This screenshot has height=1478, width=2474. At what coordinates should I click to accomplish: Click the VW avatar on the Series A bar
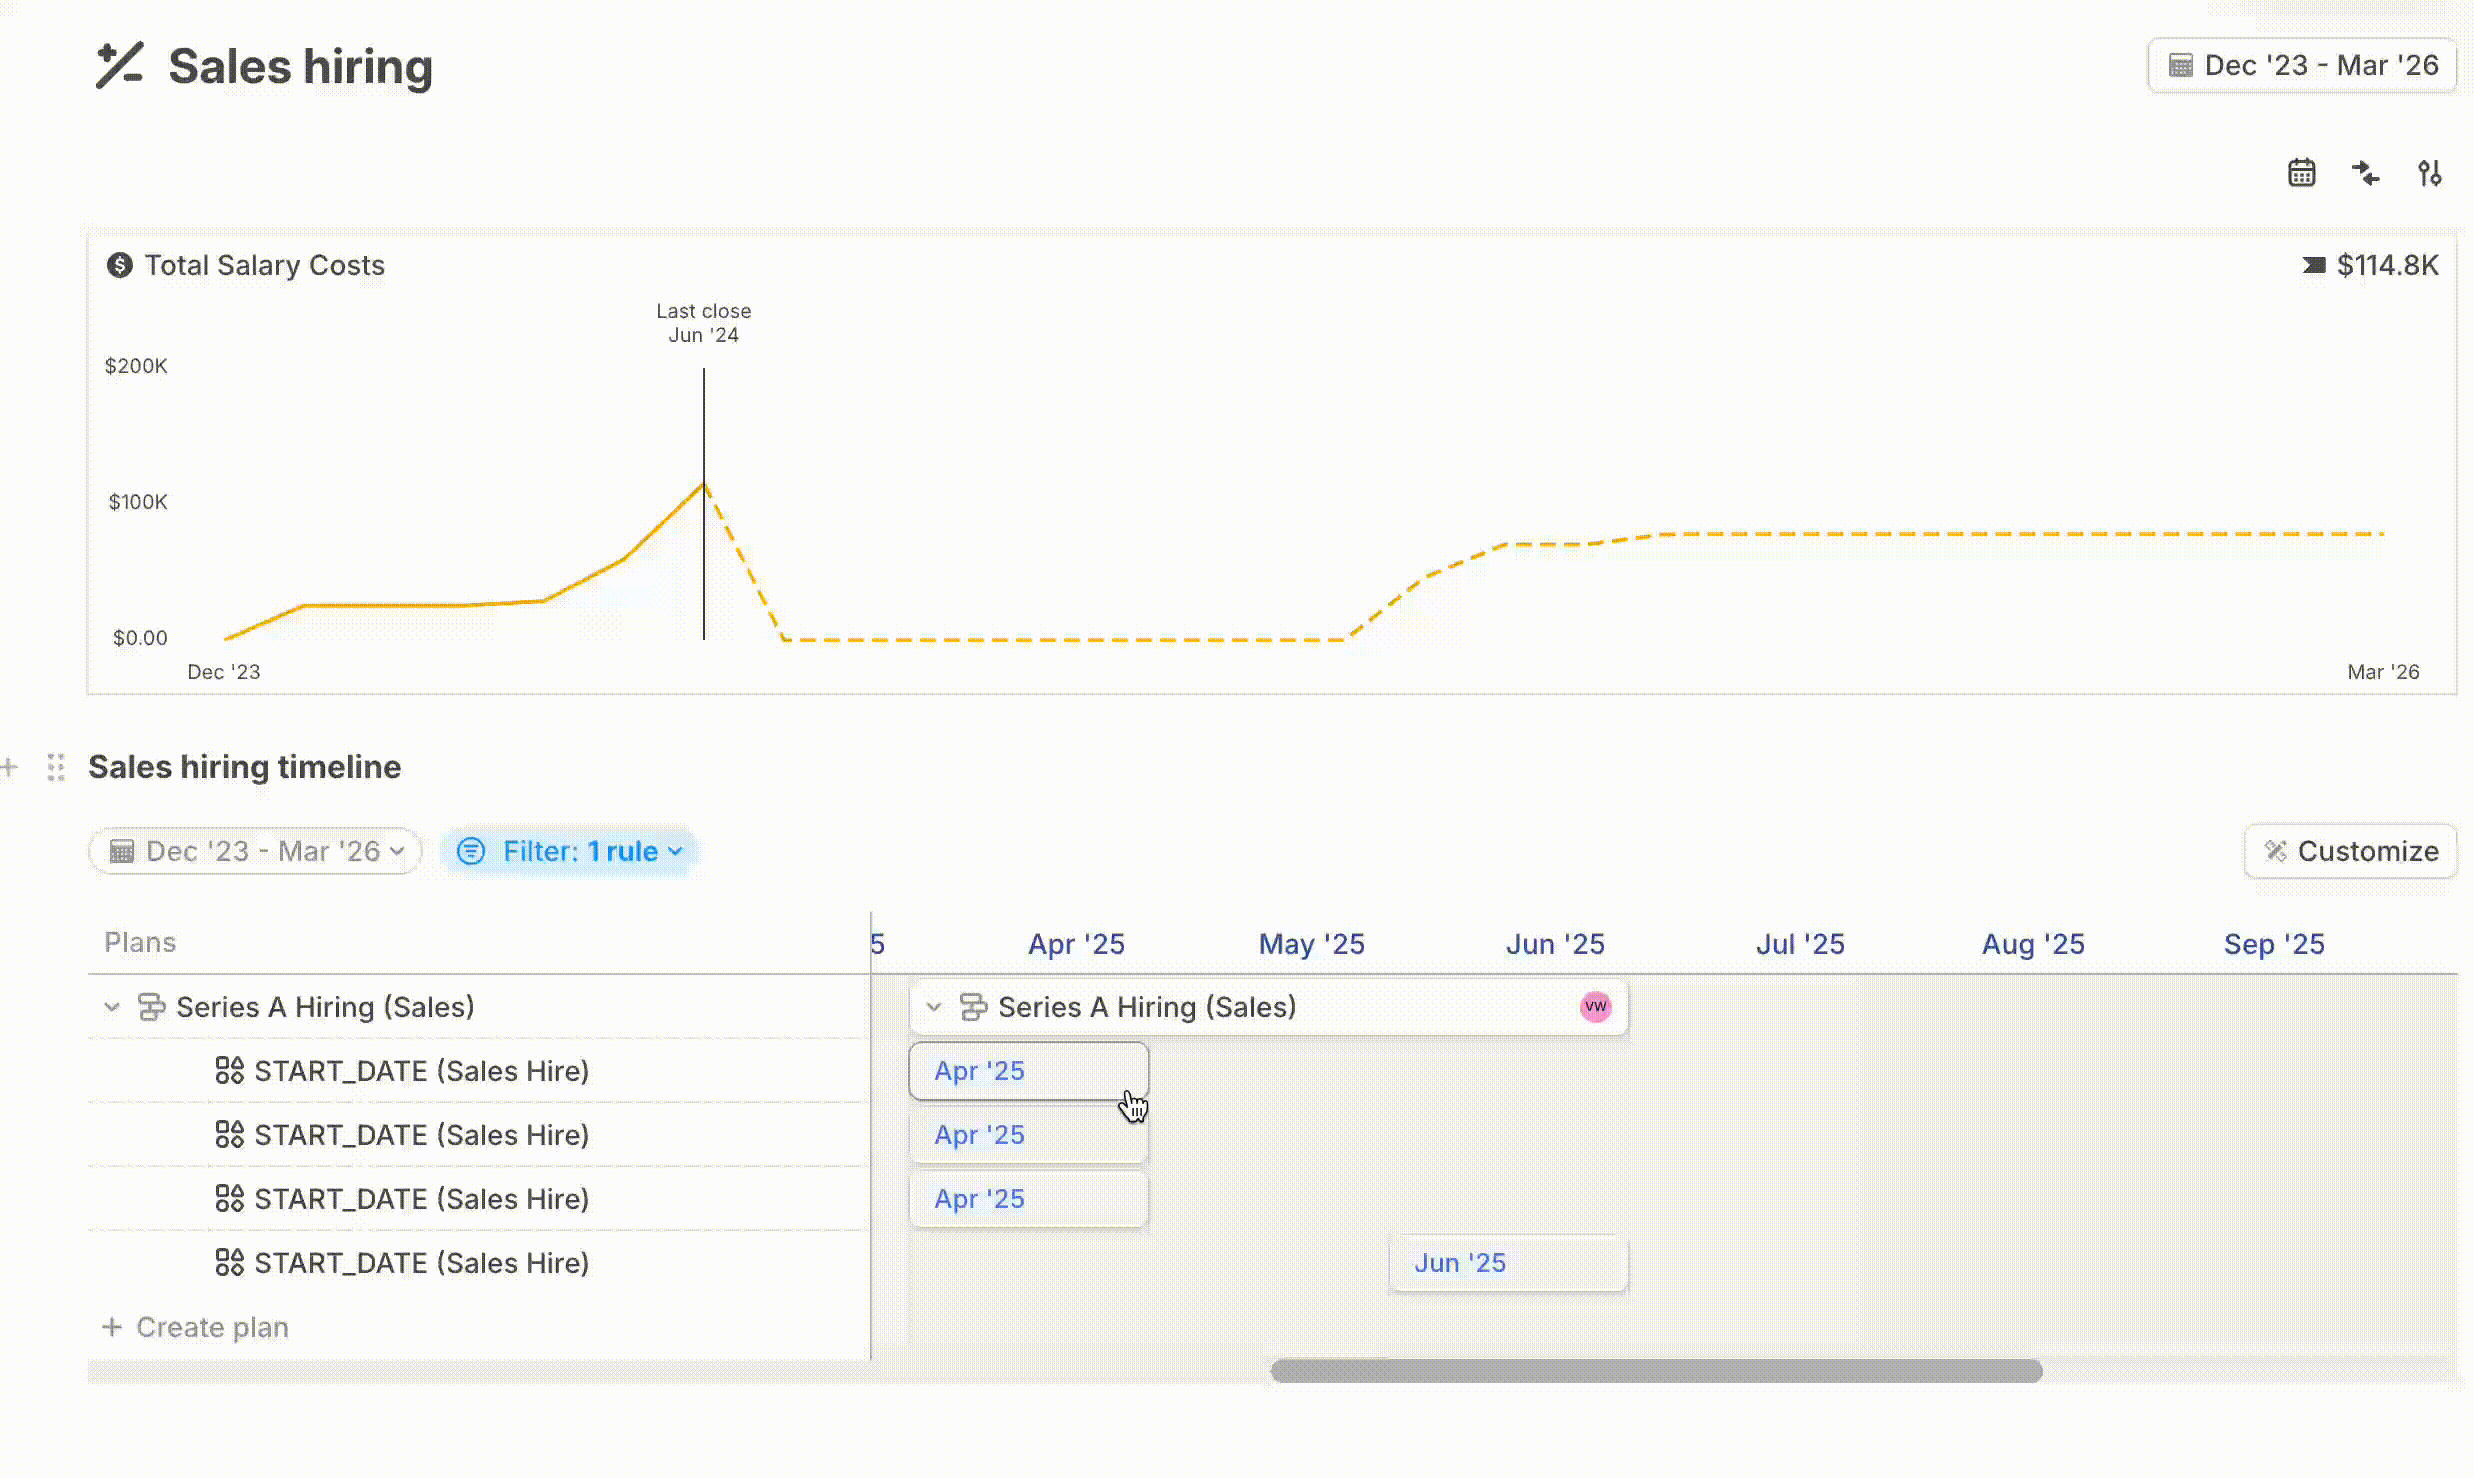click(1595, 1006)
